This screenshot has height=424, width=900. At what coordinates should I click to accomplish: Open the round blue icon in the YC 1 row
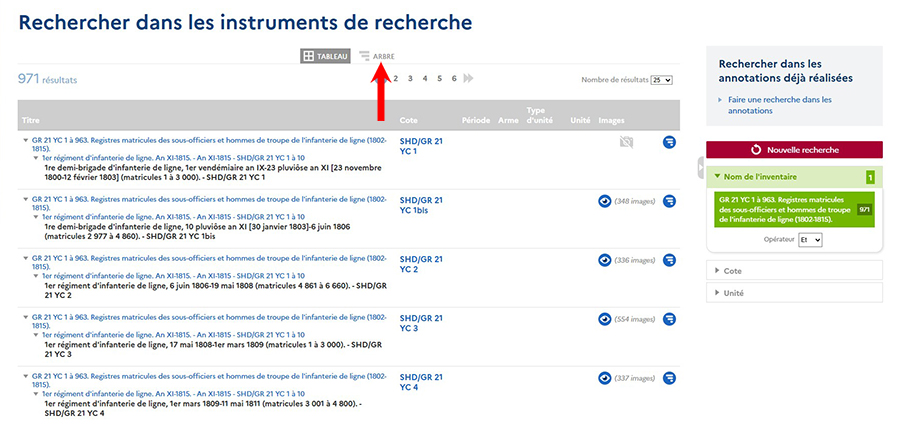670,142
